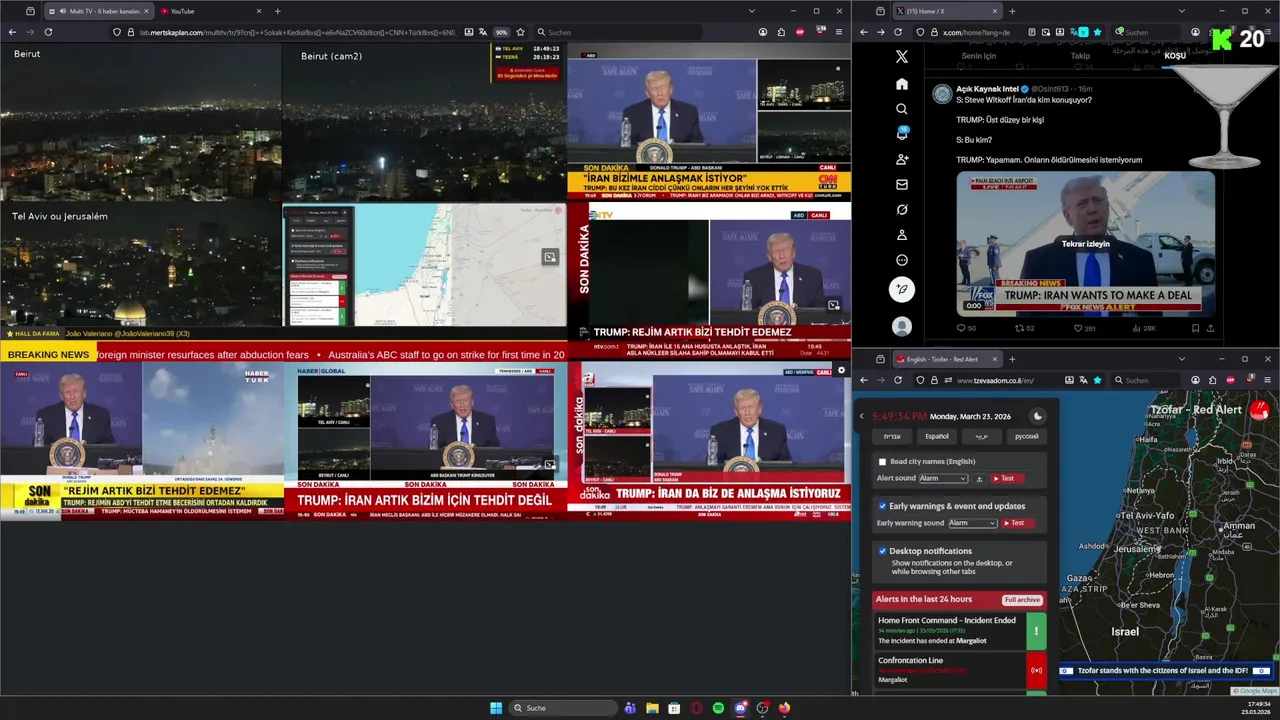
Task: Select Beirut (cam2) video tile
Action: [x=425, y=122]
